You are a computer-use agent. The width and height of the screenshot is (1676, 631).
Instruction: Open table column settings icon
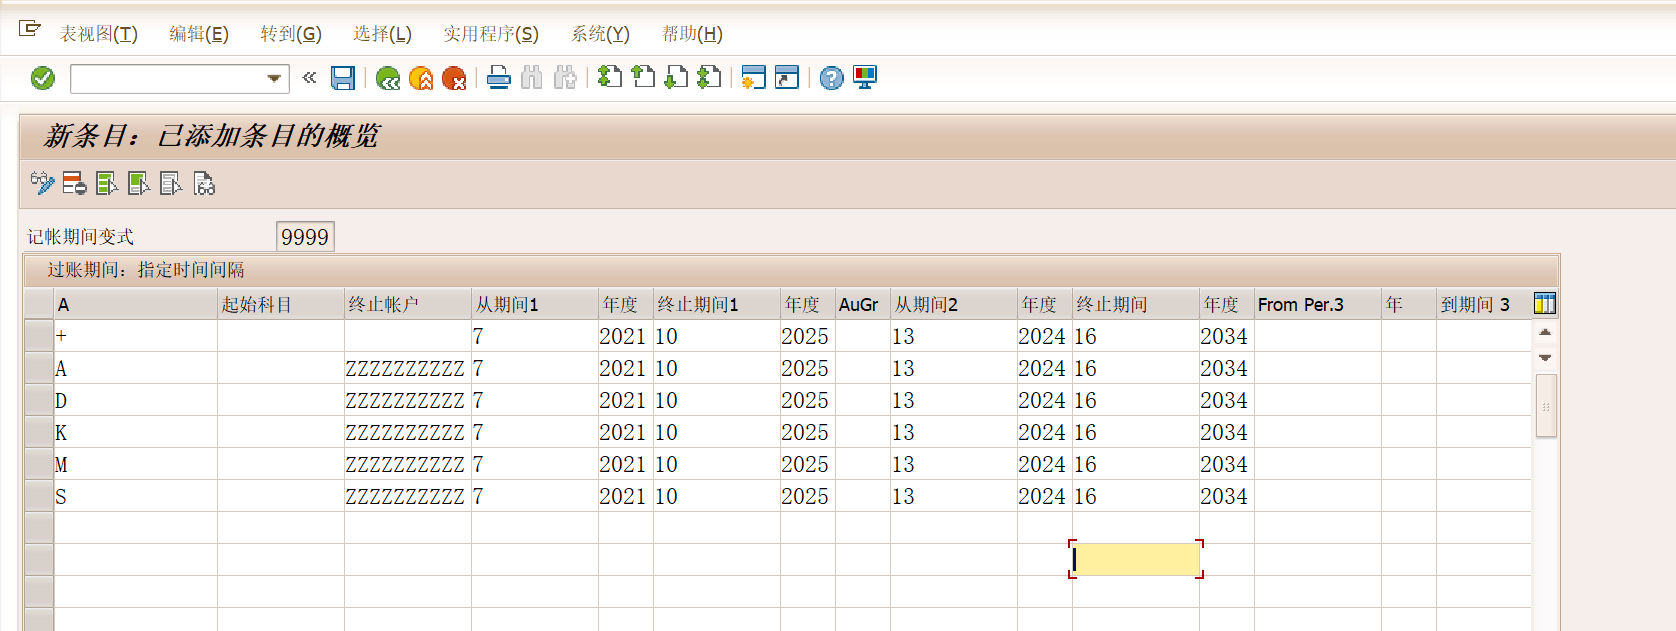click(x=1544, y=304)
